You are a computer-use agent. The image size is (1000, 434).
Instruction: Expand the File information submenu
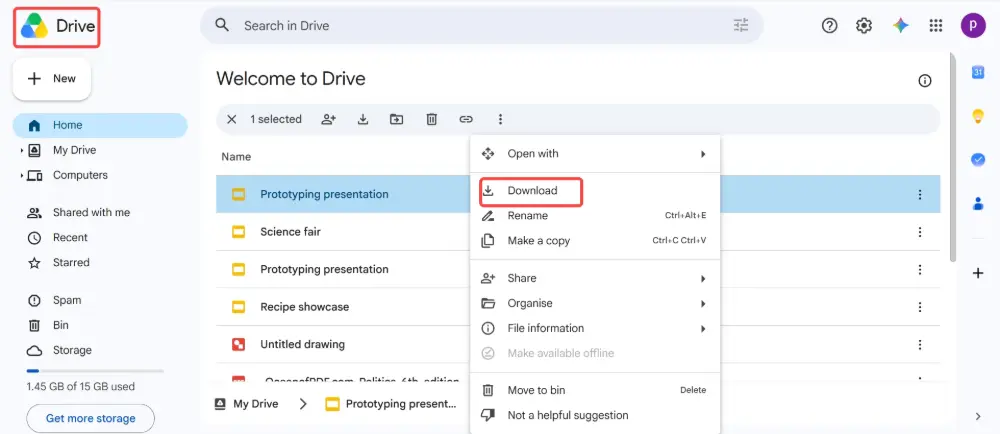click(x=703, y=328)
